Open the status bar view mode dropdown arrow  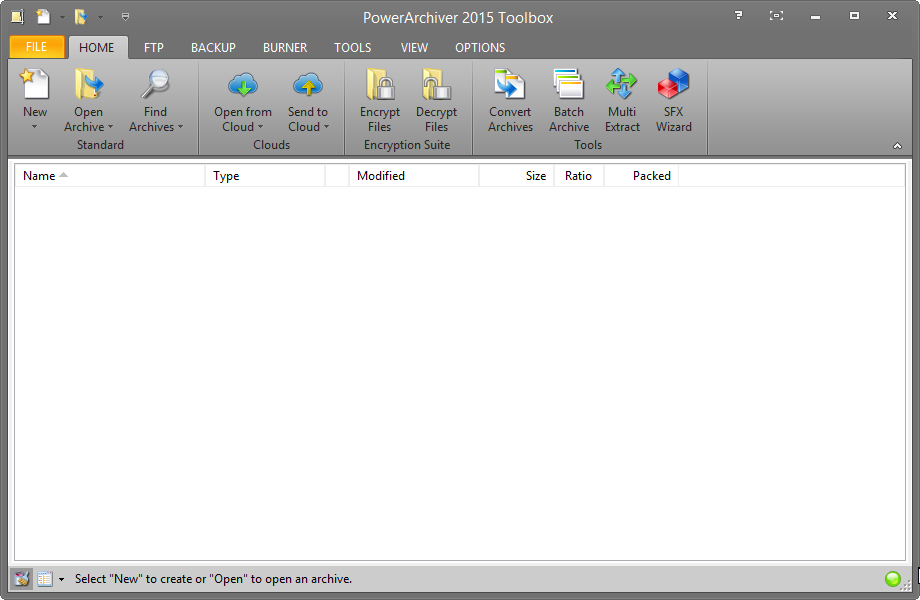(x=61, y=579)
